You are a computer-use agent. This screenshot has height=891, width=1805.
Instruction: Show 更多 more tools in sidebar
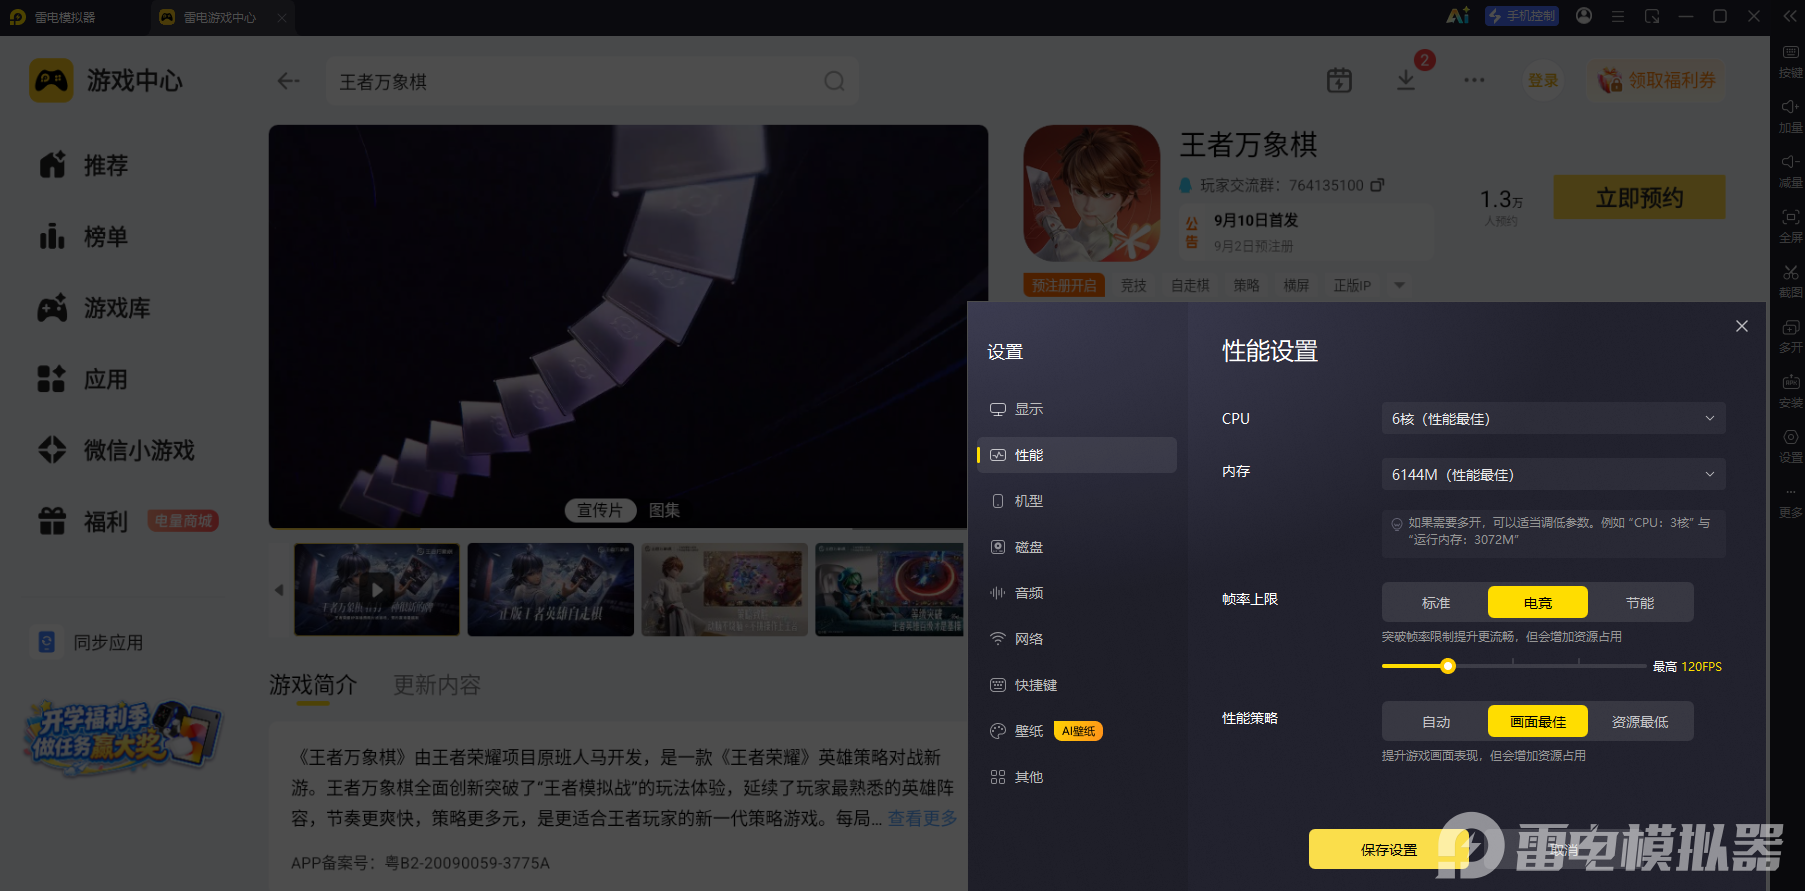[1790, 500]
